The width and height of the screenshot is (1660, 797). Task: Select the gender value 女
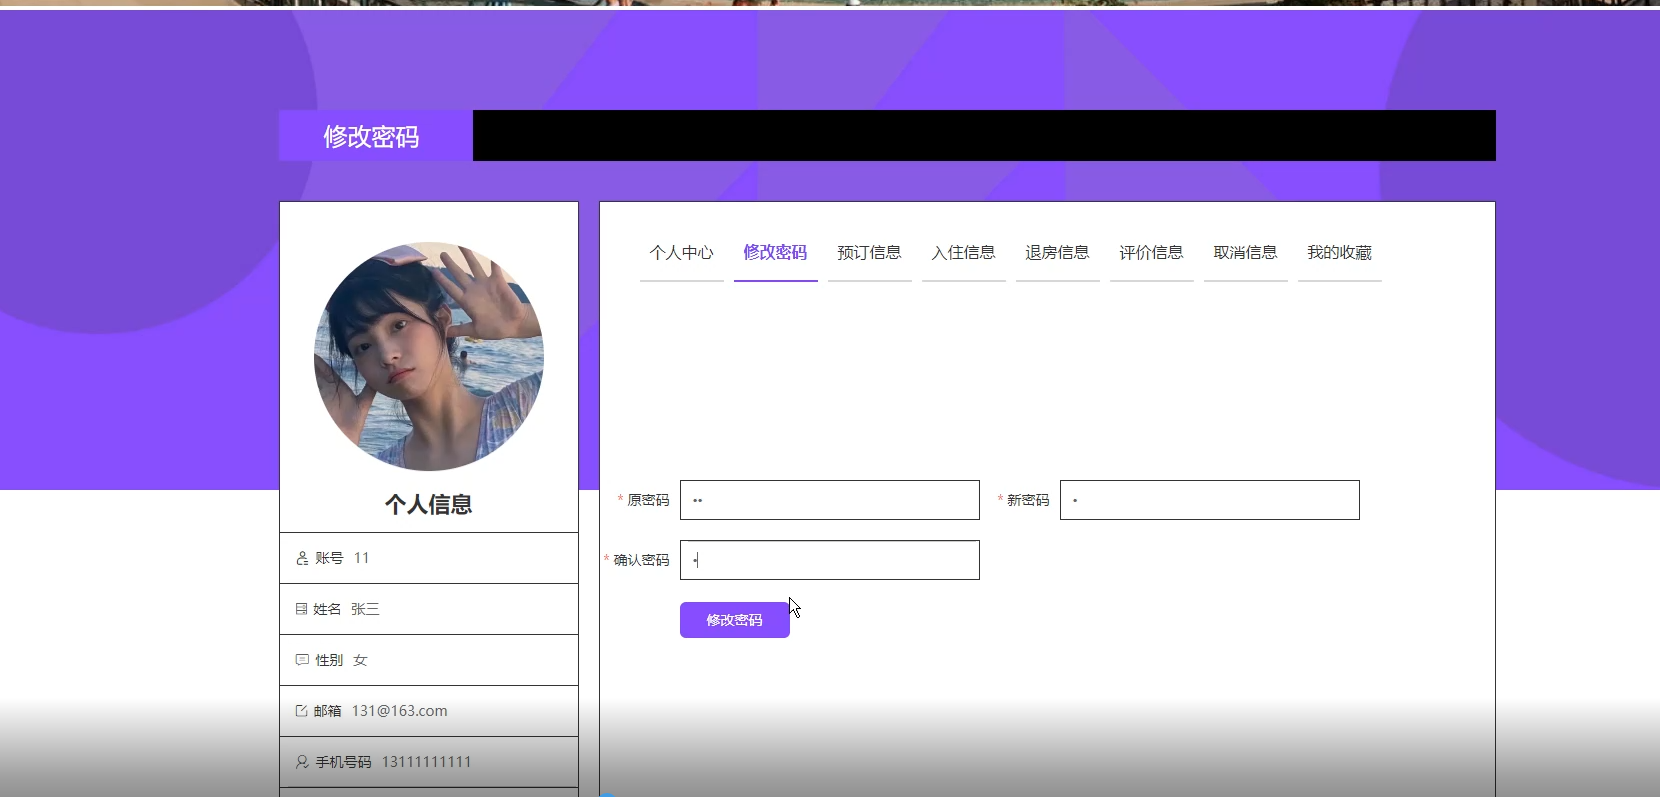pyautogui.click(x=360, y=660)
